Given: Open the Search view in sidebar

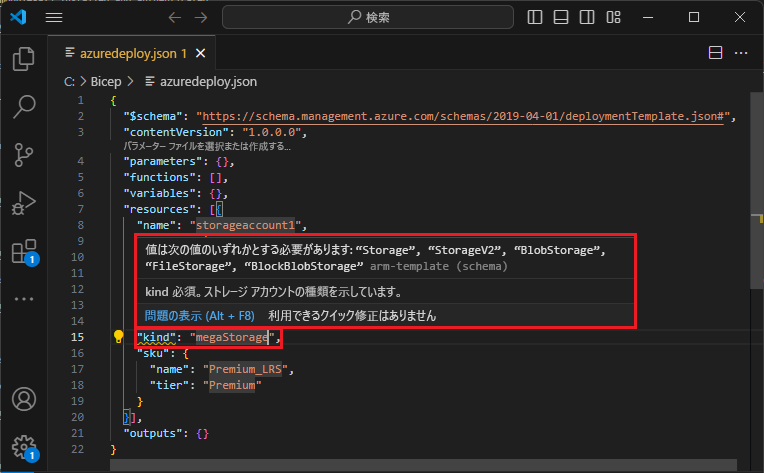Looking at the screenshot, I should pyautogui.click(x=23, y=107).
